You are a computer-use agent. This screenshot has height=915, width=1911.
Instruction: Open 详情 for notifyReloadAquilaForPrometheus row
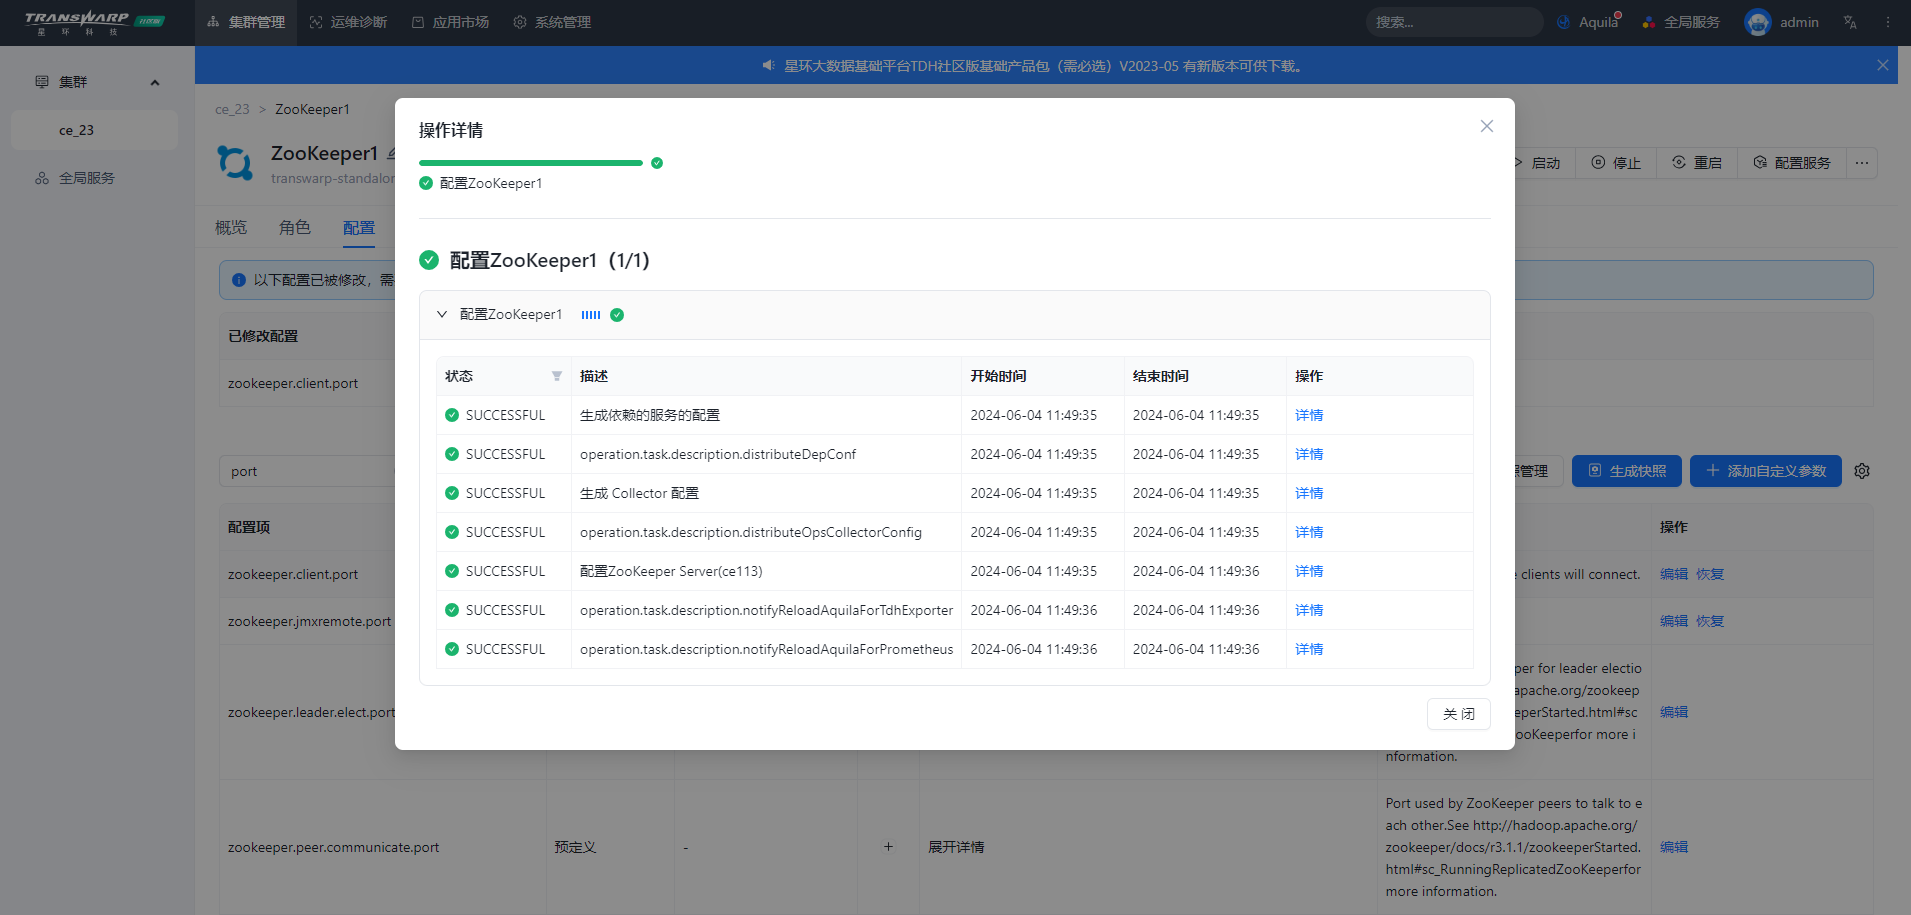tap(1309, 649)
